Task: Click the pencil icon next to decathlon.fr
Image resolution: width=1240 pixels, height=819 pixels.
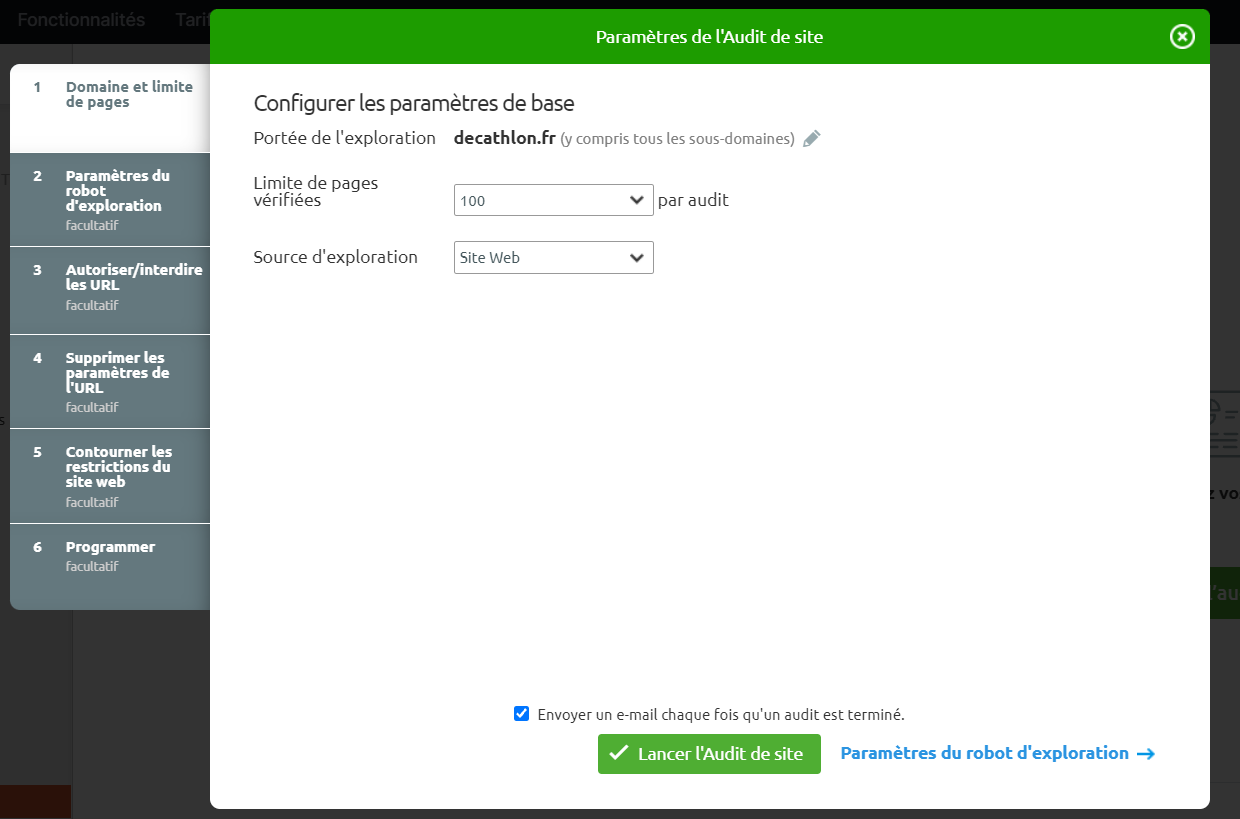Action: pyautogui.click(x=812, y=139)
